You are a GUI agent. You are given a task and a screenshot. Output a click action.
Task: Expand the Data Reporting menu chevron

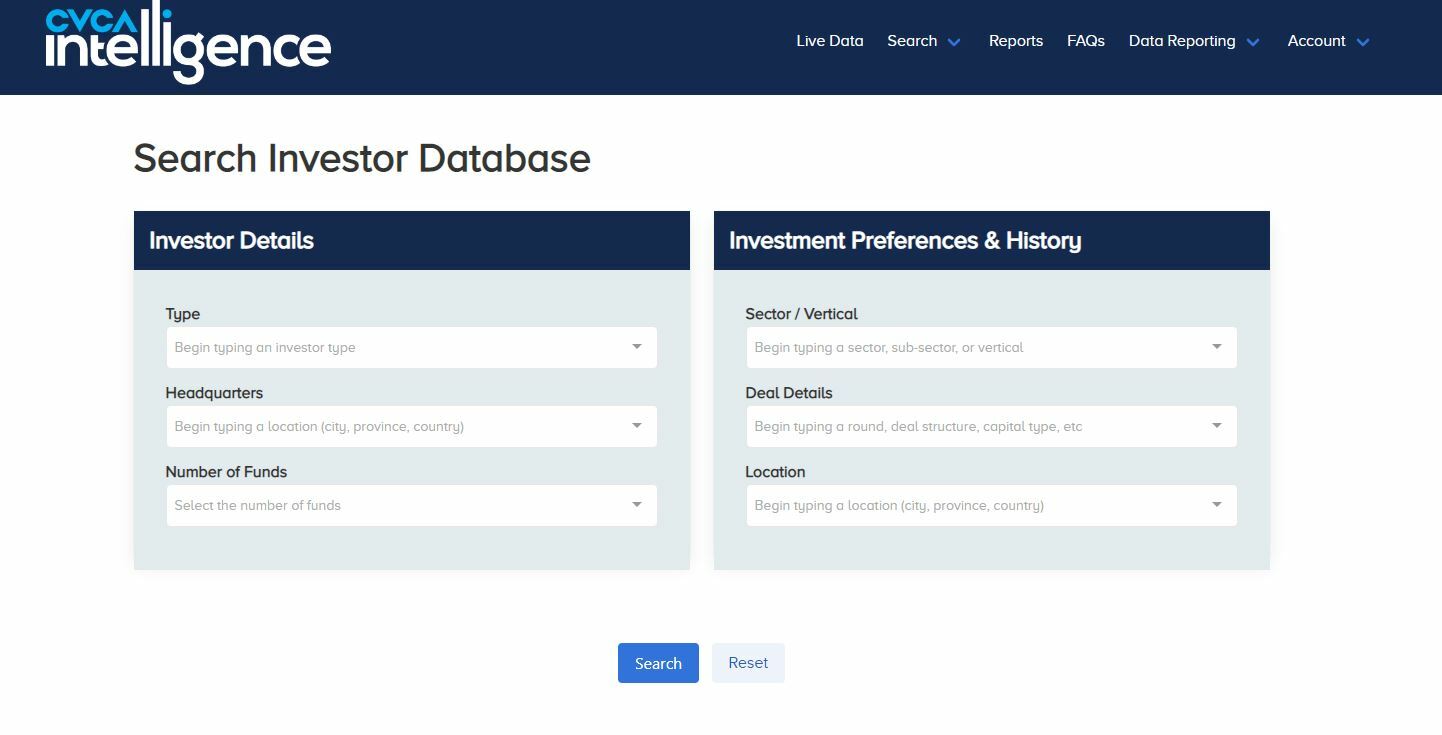[x=1254, y=42]
